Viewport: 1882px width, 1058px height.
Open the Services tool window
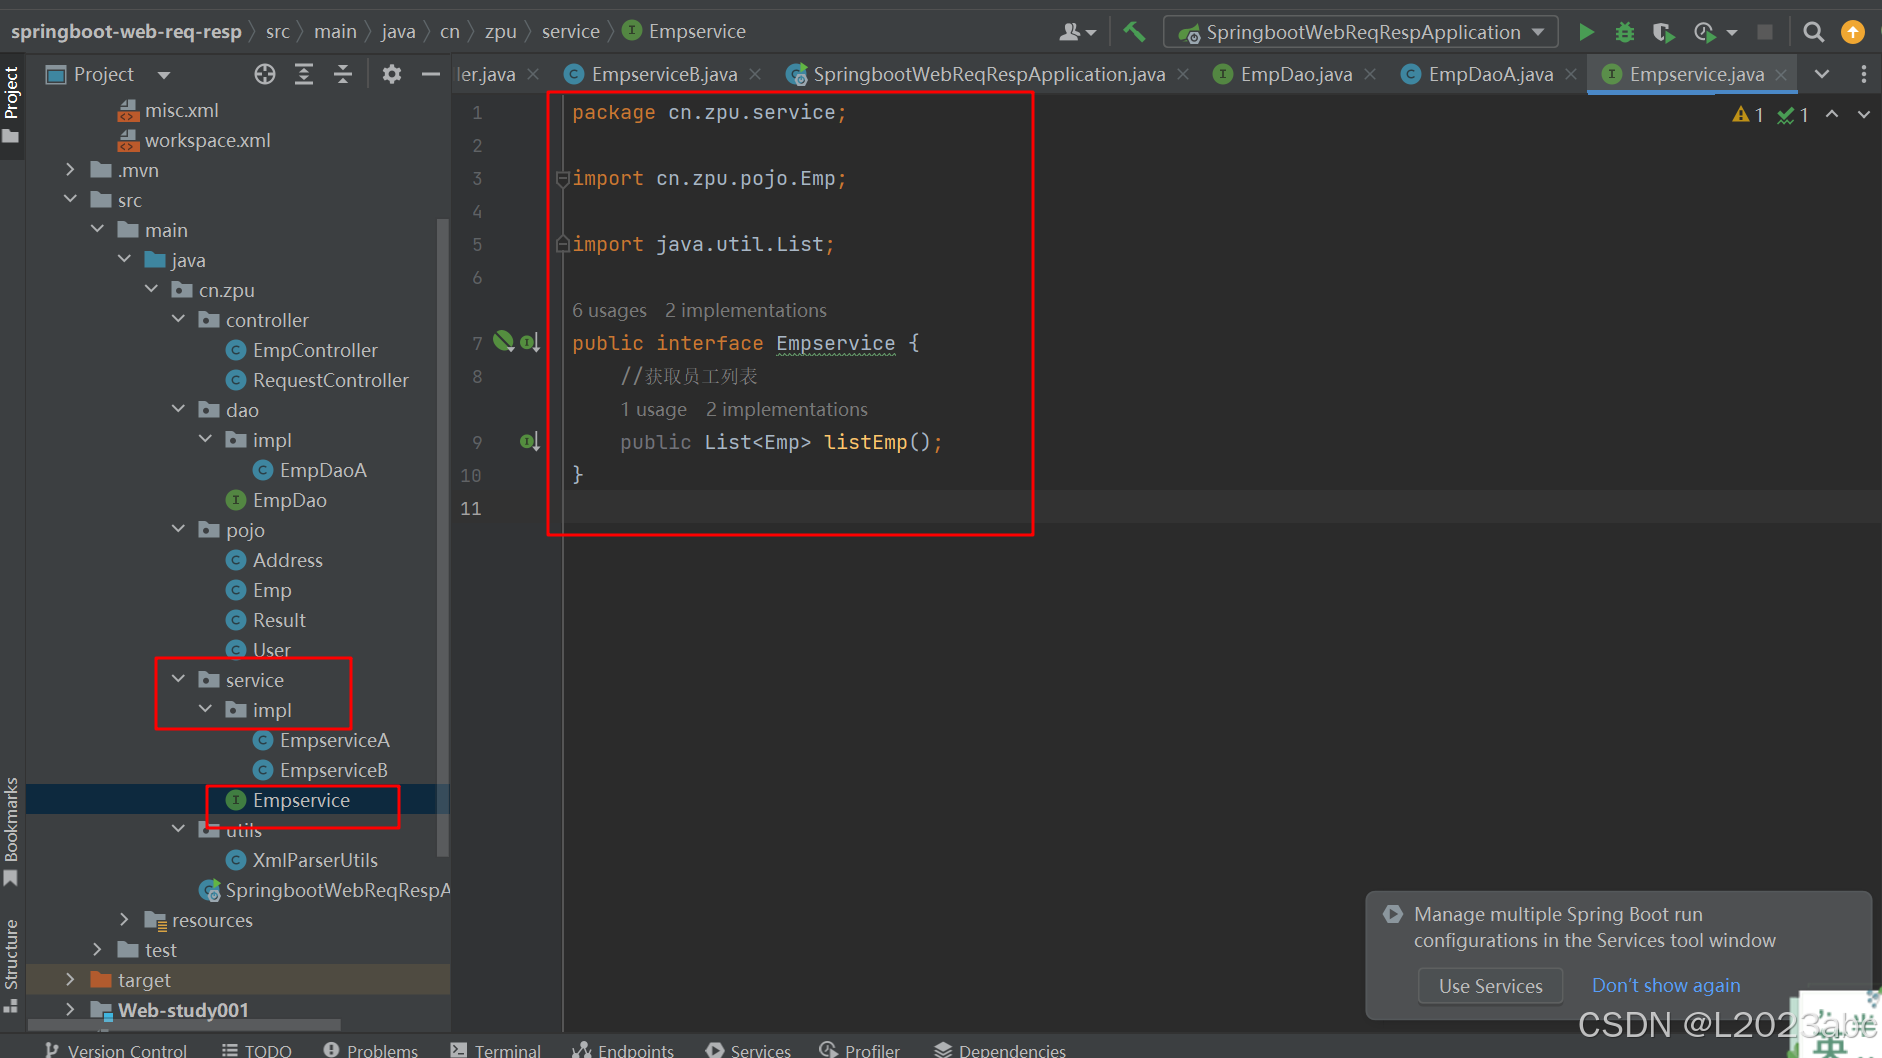click(x=749, y=1049)
